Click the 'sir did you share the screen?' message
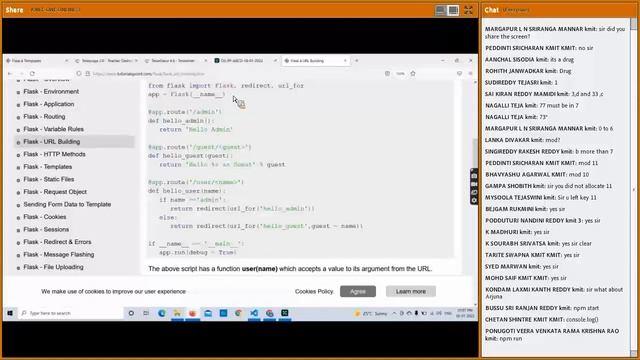The width and height of the screenshot is (640, 360). (555, 33)
